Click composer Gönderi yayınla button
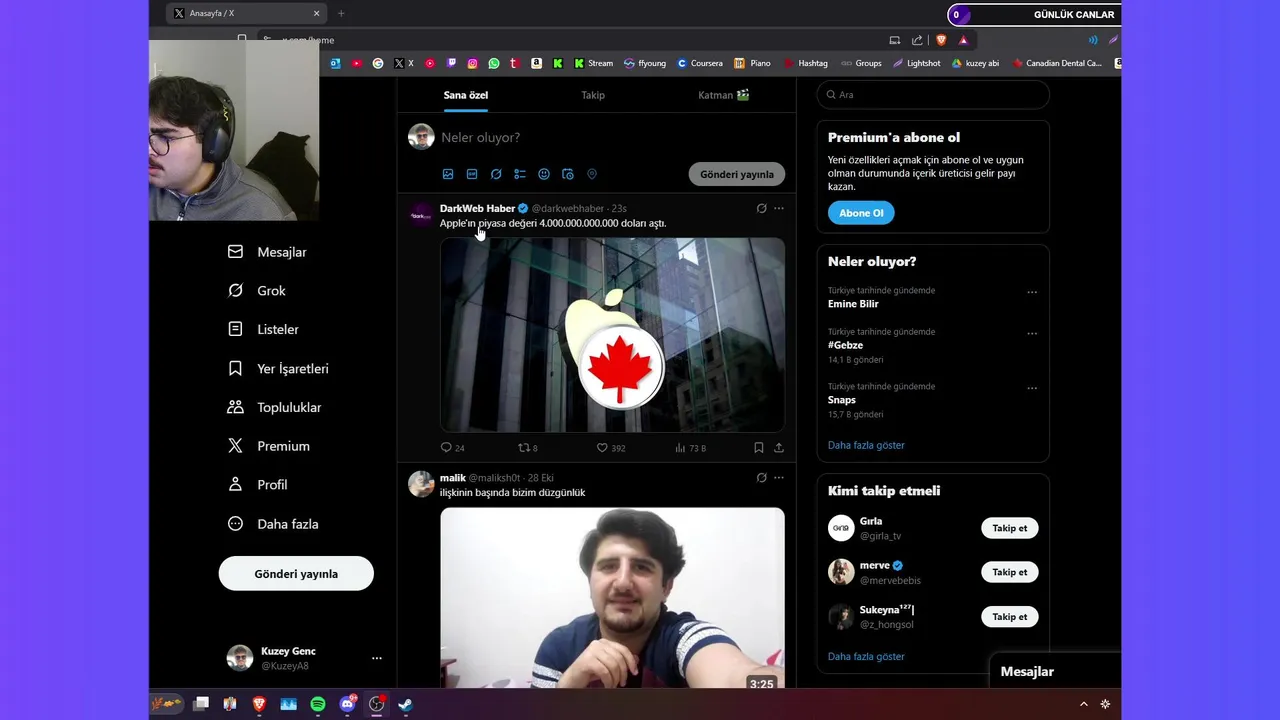 [x=737, y=174]
